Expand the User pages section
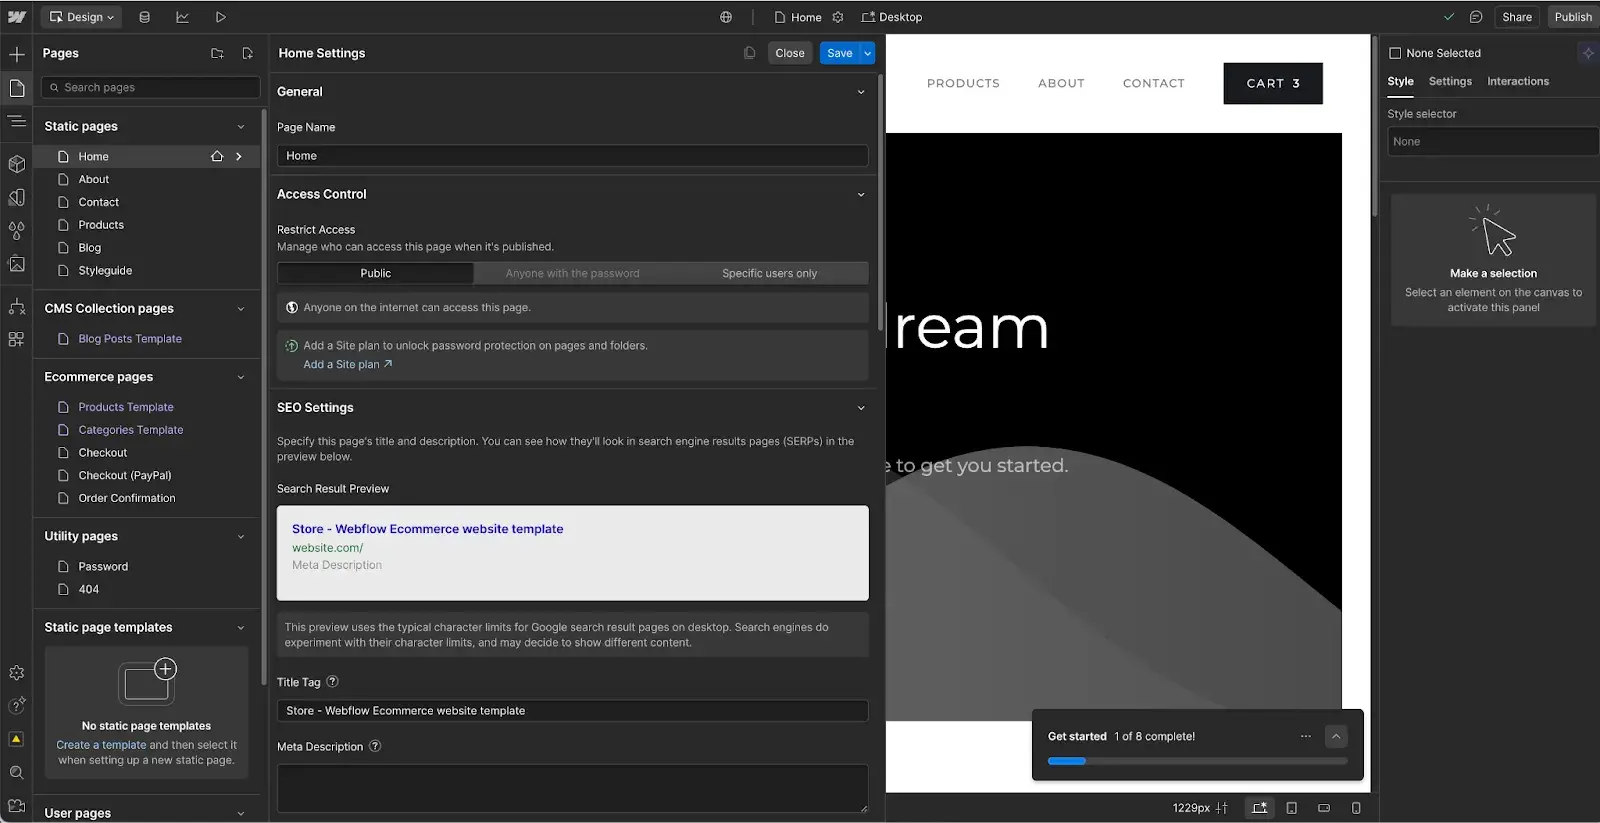 pyautogui.click(x=241, y=813)
